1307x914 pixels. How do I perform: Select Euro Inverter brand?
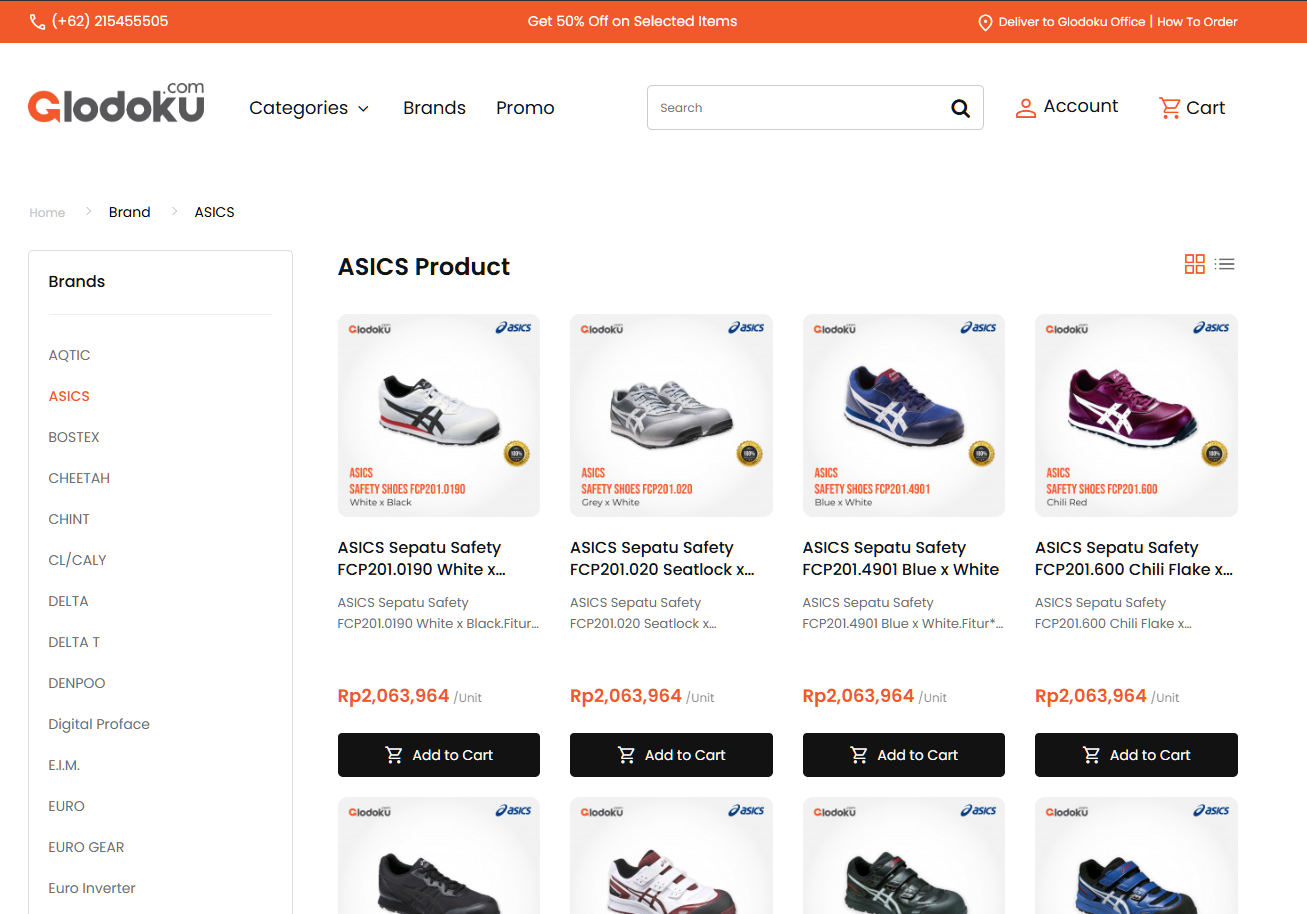coord(92,888)
